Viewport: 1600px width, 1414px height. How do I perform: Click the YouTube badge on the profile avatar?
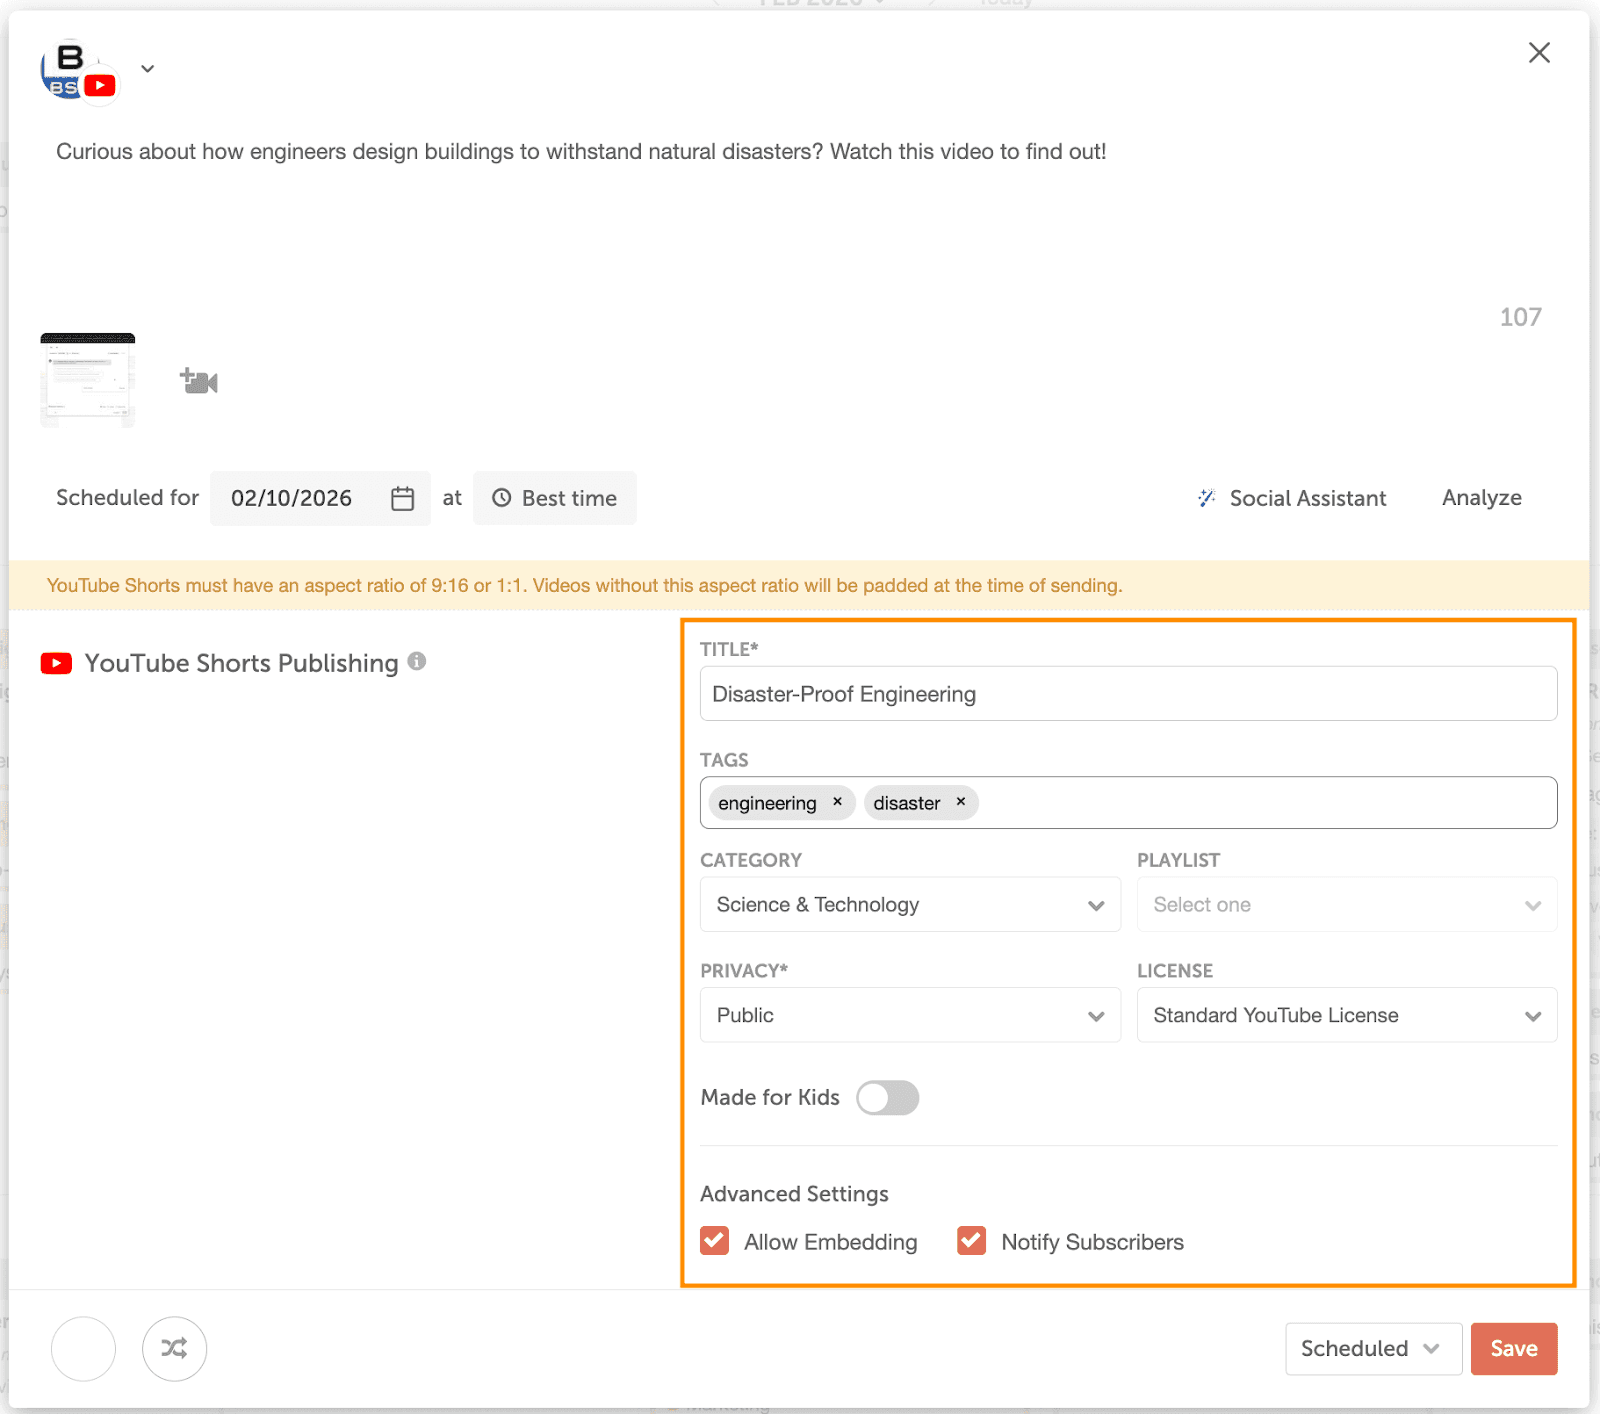(x=98, y=85)
